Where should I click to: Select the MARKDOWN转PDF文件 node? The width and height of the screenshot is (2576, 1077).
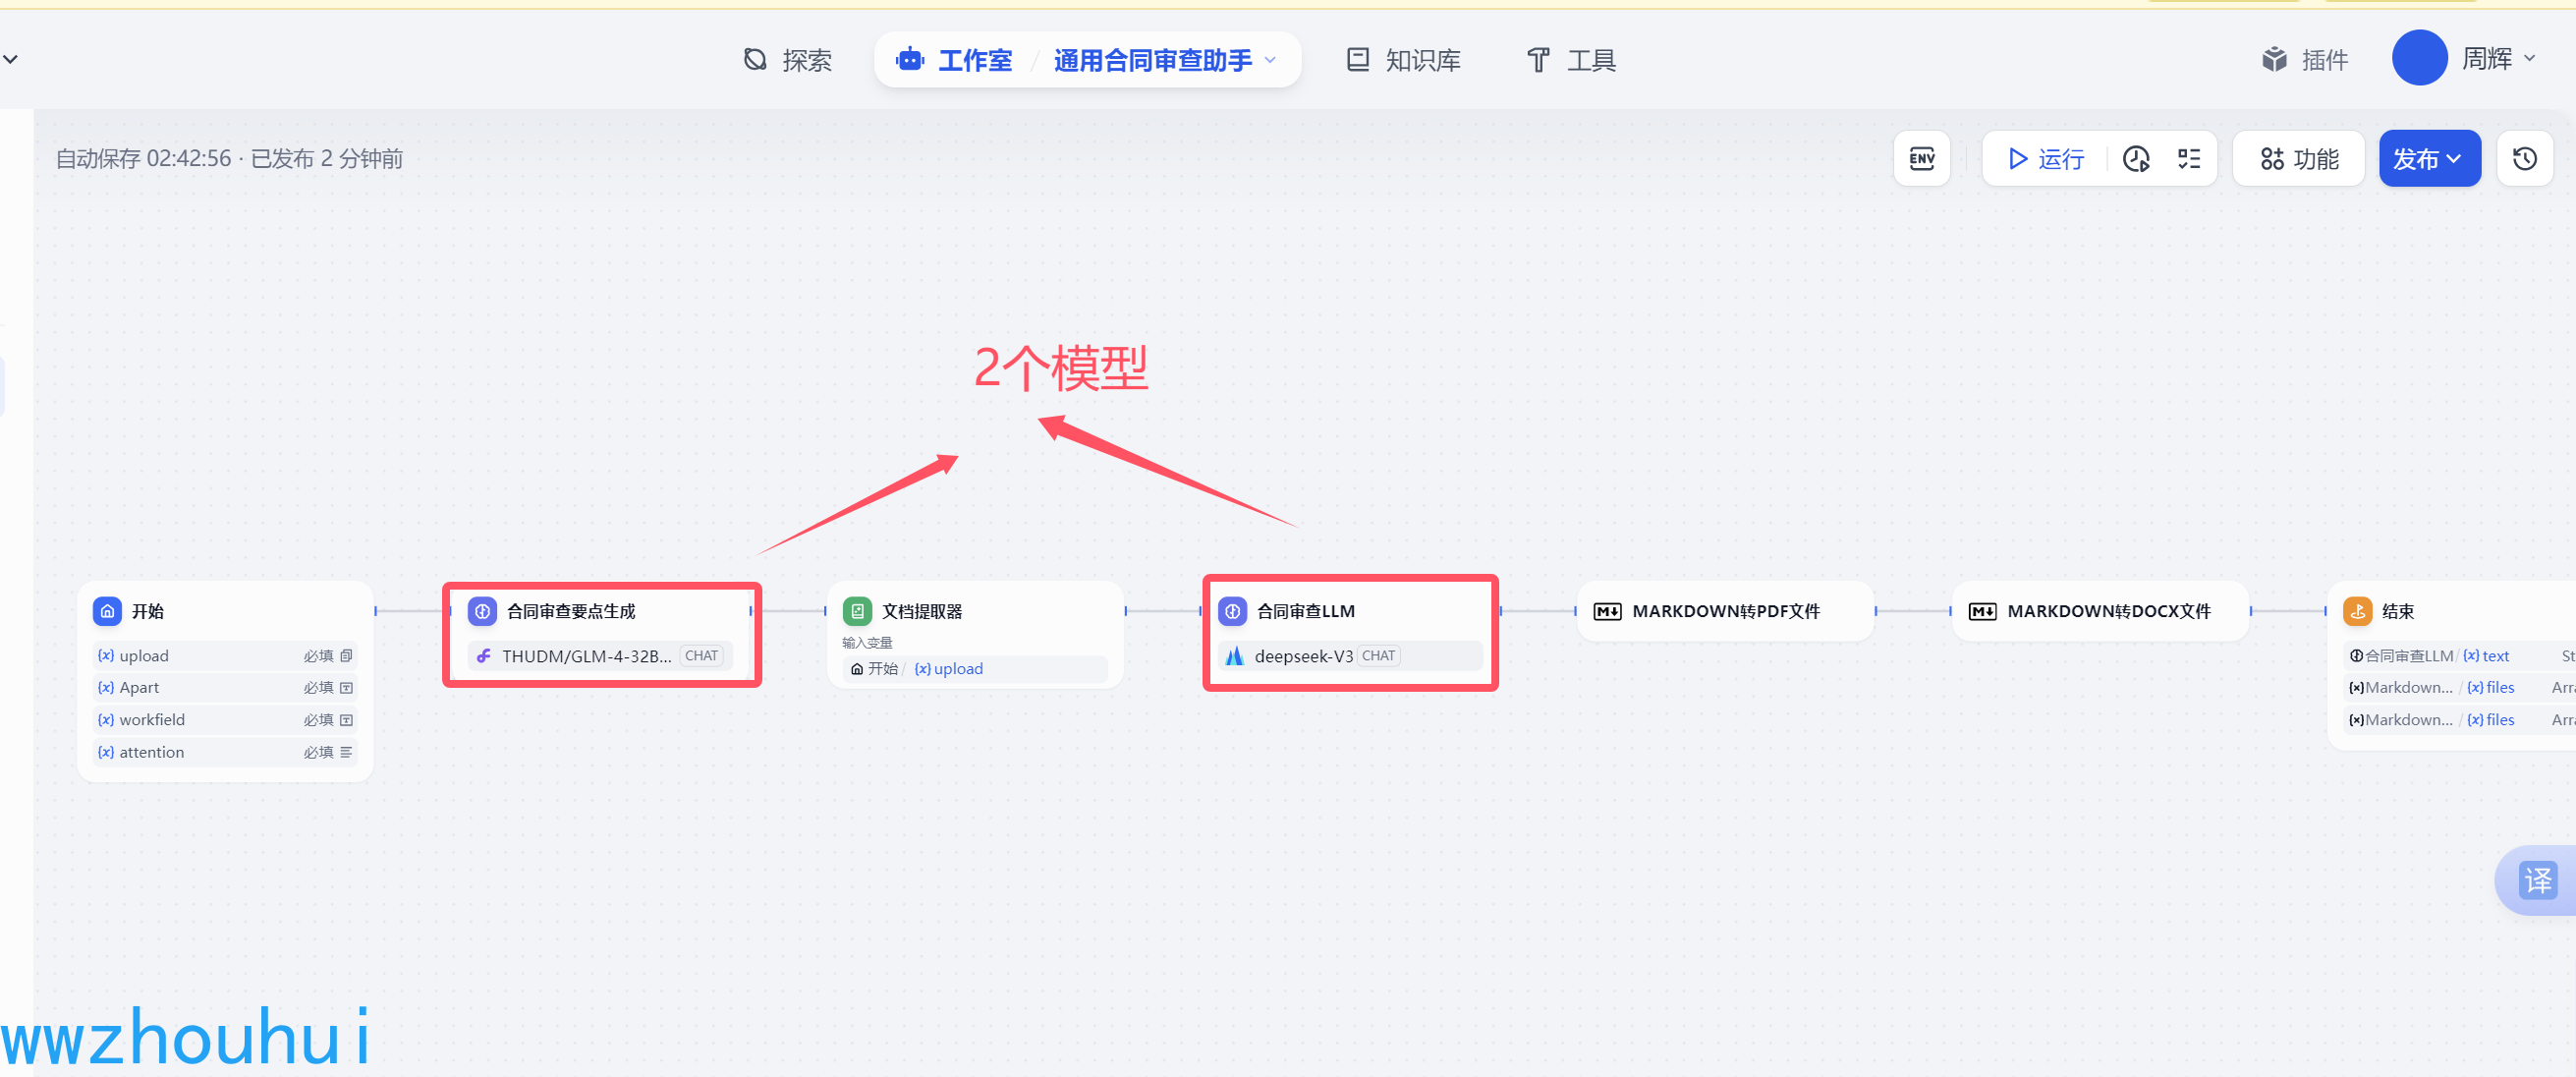[1724, 611]
